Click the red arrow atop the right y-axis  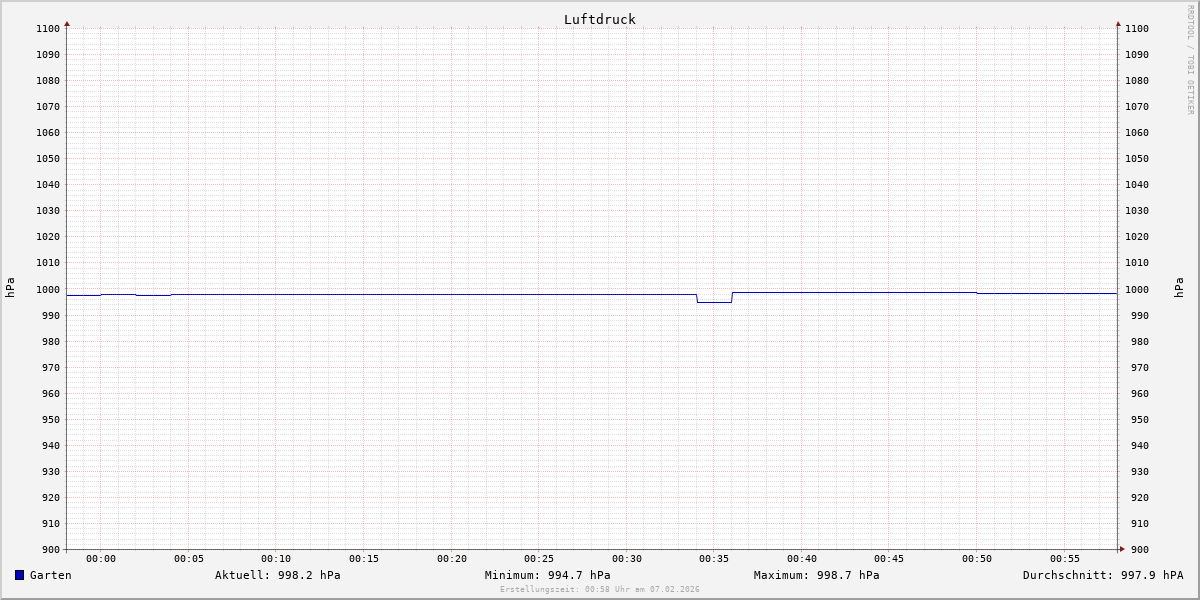[1118, 23]
